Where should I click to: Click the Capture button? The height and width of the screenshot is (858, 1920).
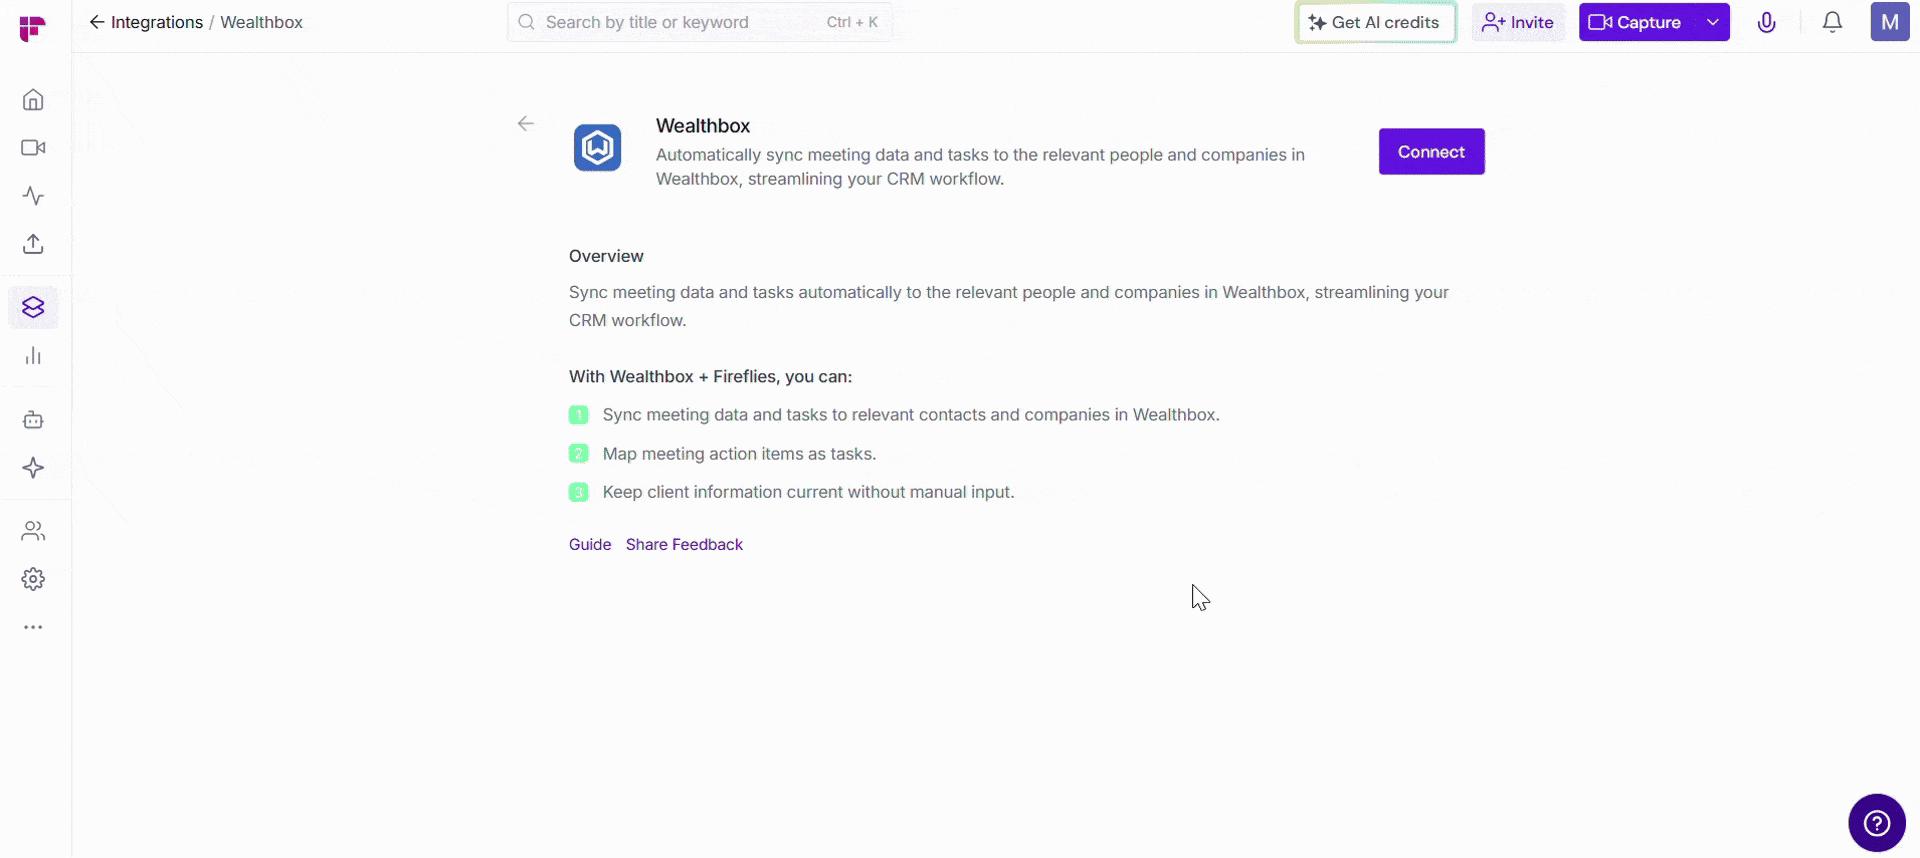[x=1636, y=22]
